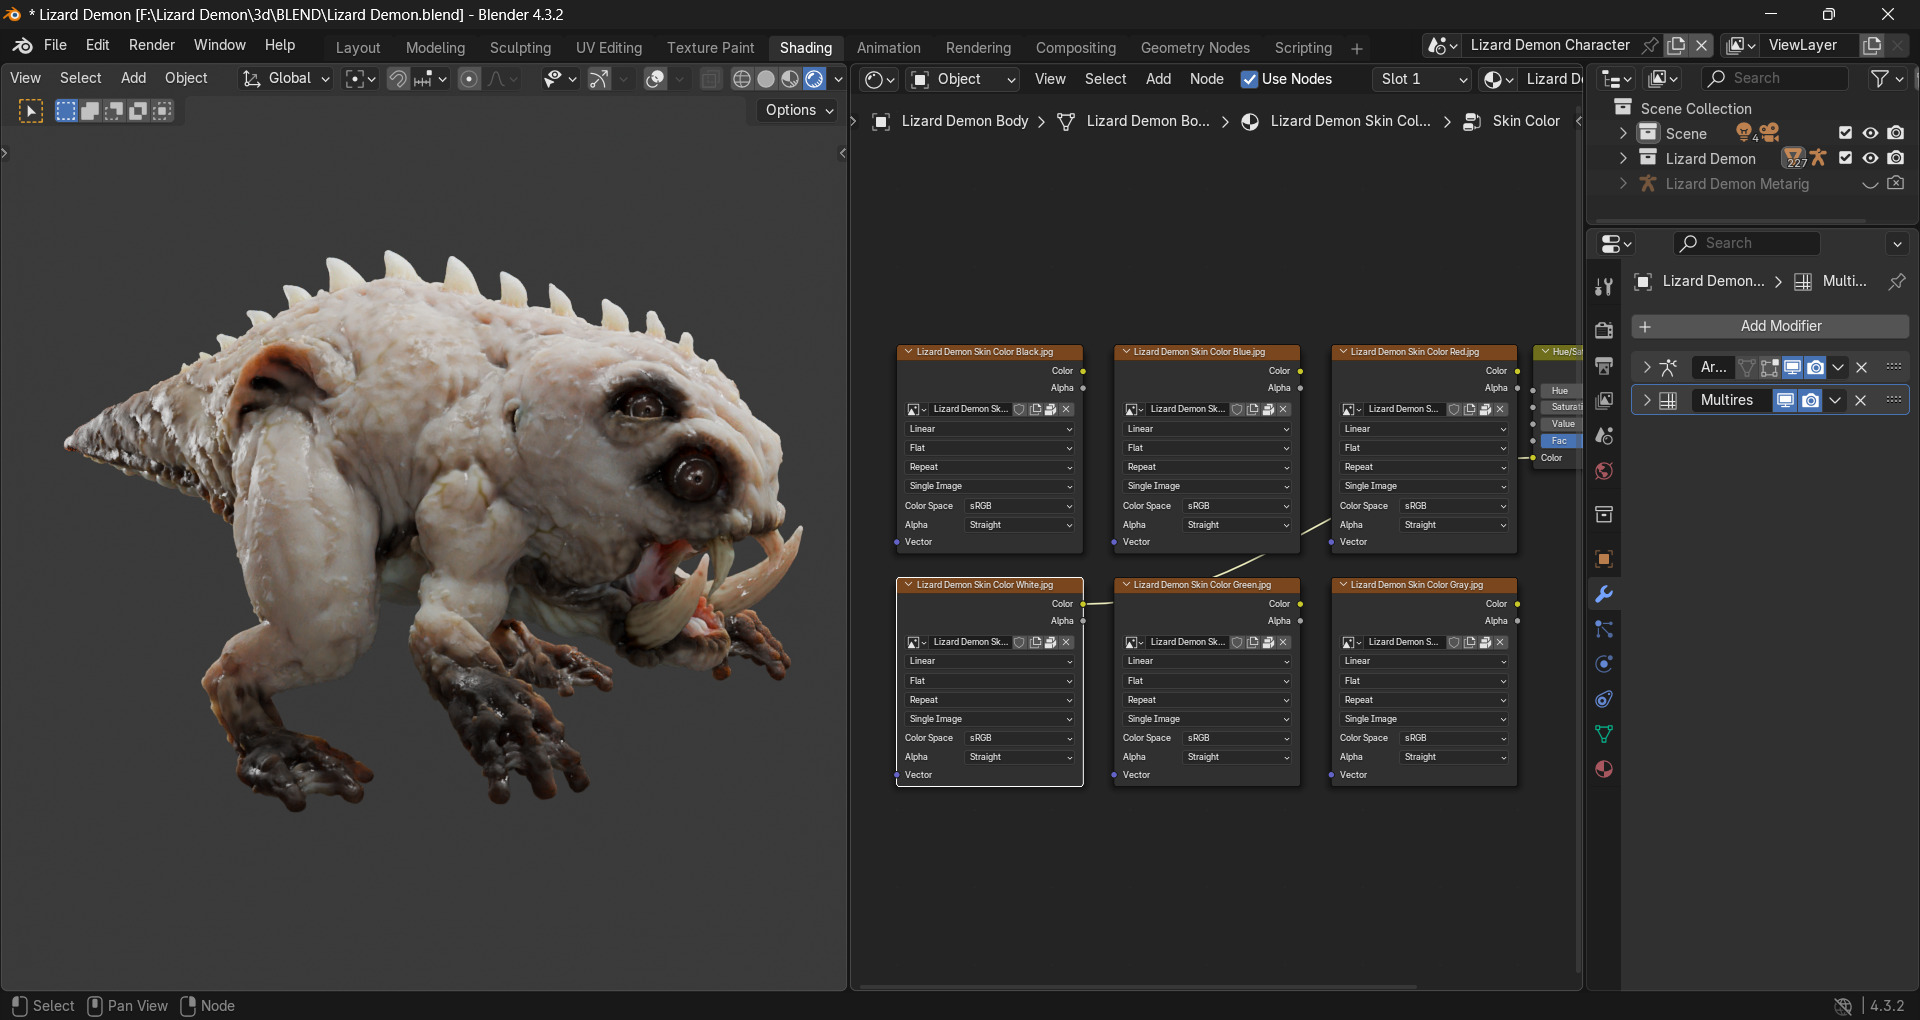Open the View Layer properties tab
The height and width of the screenshot is (1020, 1920).
[x=1604, y=400]
